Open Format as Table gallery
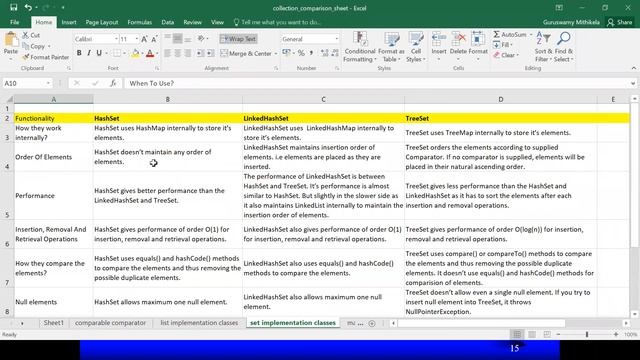The width and height of the screenshot is (640, 360). pyautogui.click(x=391, y=47)
